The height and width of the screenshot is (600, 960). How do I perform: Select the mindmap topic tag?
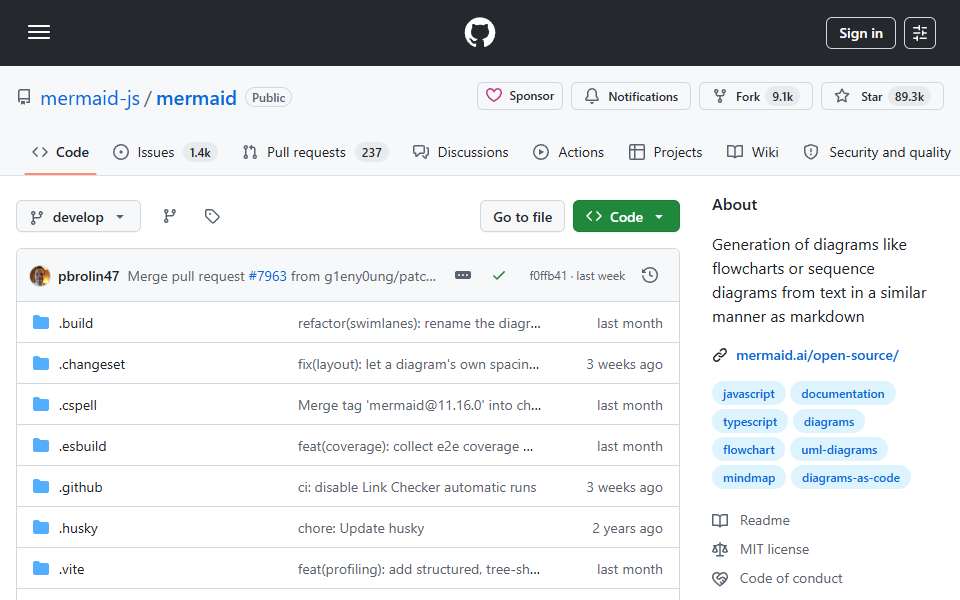(749, 478)
